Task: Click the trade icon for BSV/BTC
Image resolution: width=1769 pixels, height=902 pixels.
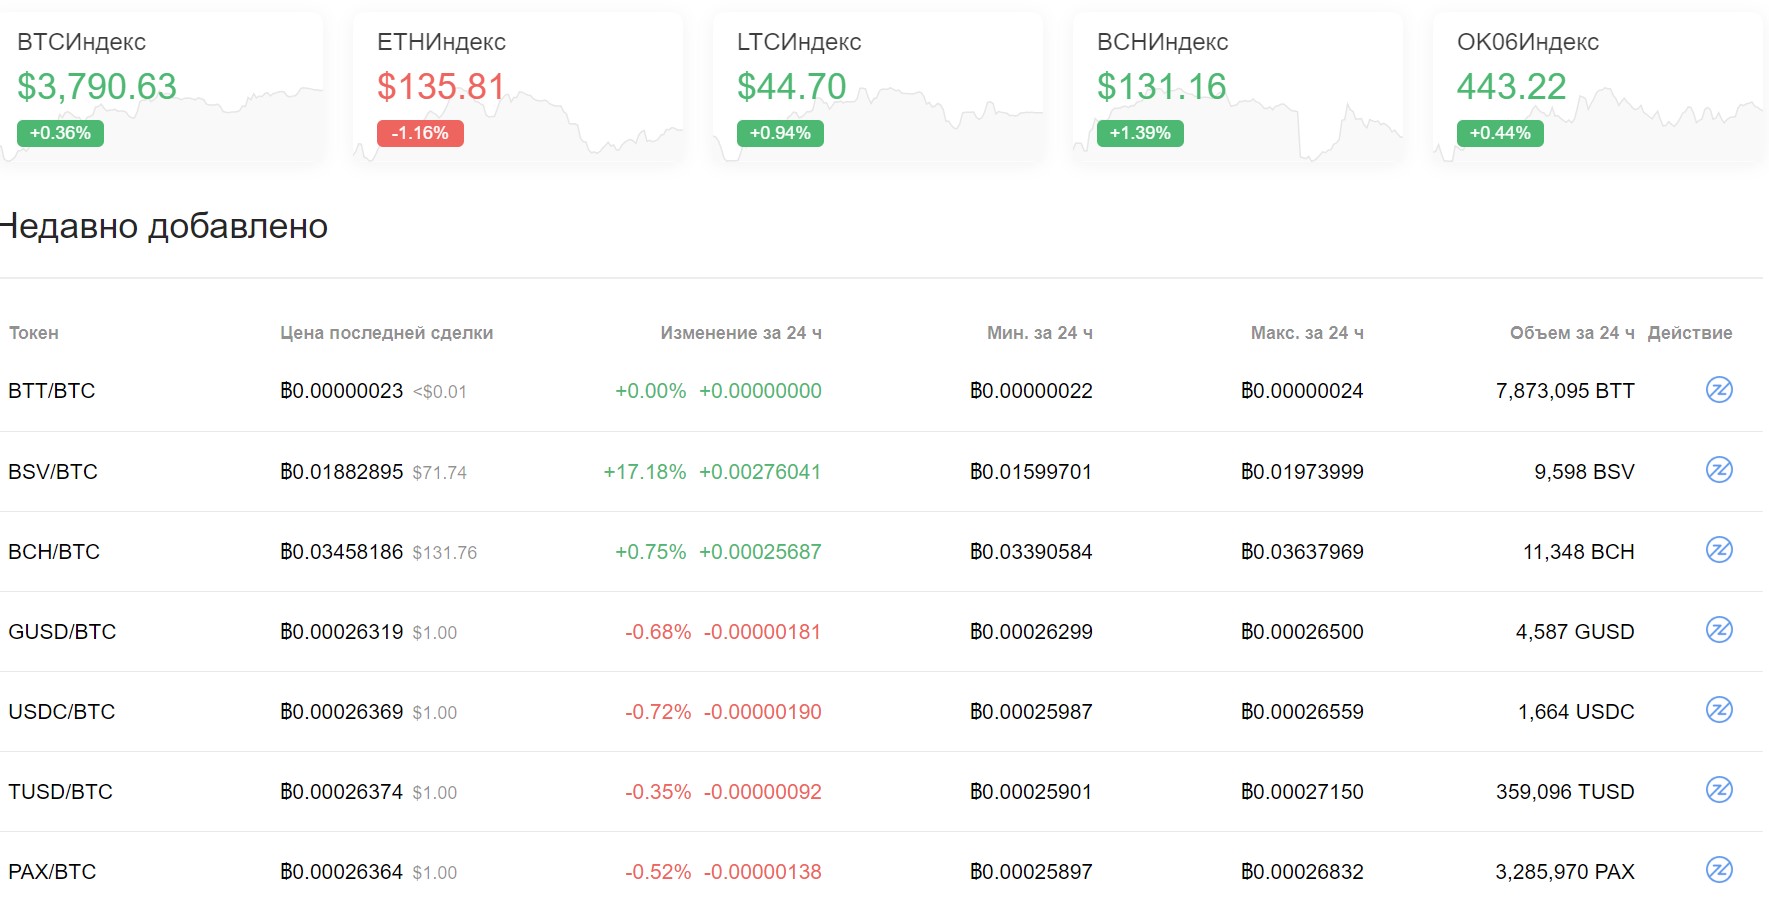Action: (x=1719, y=470)
